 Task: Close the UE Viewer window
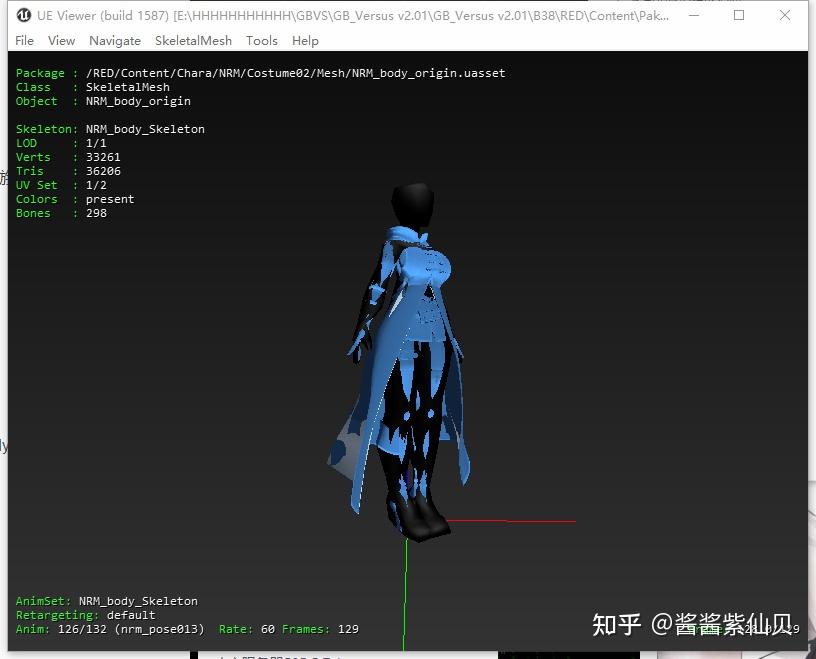coord(785,16)
